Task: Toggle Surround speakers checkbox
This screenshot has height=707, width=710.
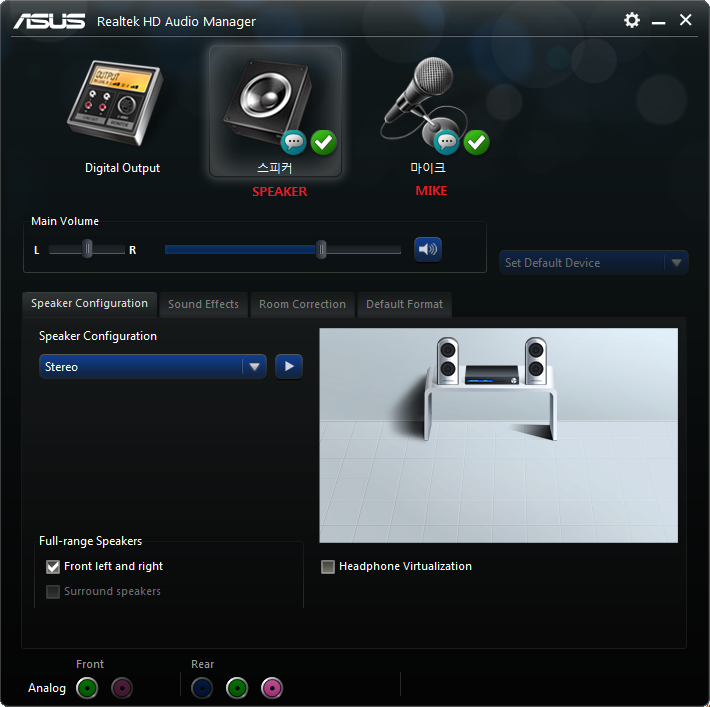Action: [53, 592]
